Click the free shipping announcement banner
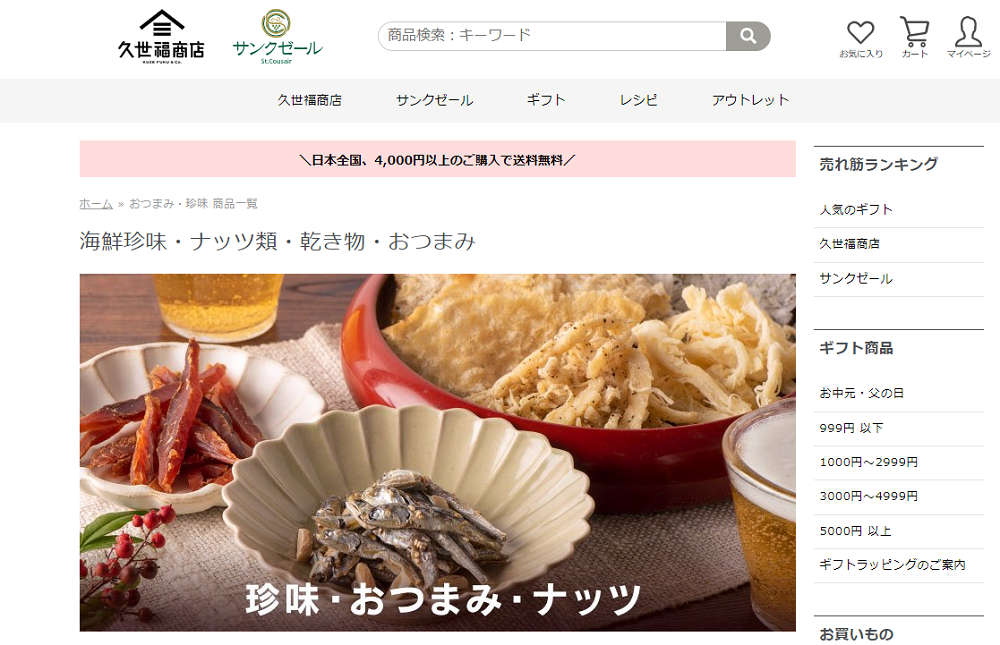The height and width of the screenshot is (645, 1000). tap(438, 159)
